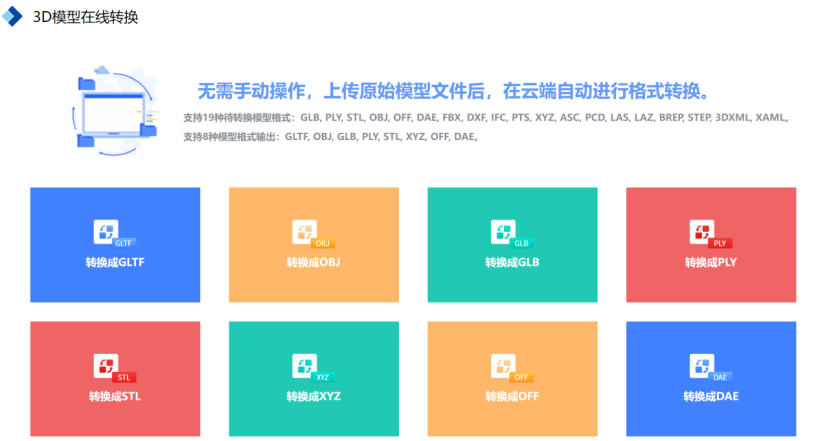Click the STL file icon
This screenshot has height=441, width=830.
click(108, 367)
